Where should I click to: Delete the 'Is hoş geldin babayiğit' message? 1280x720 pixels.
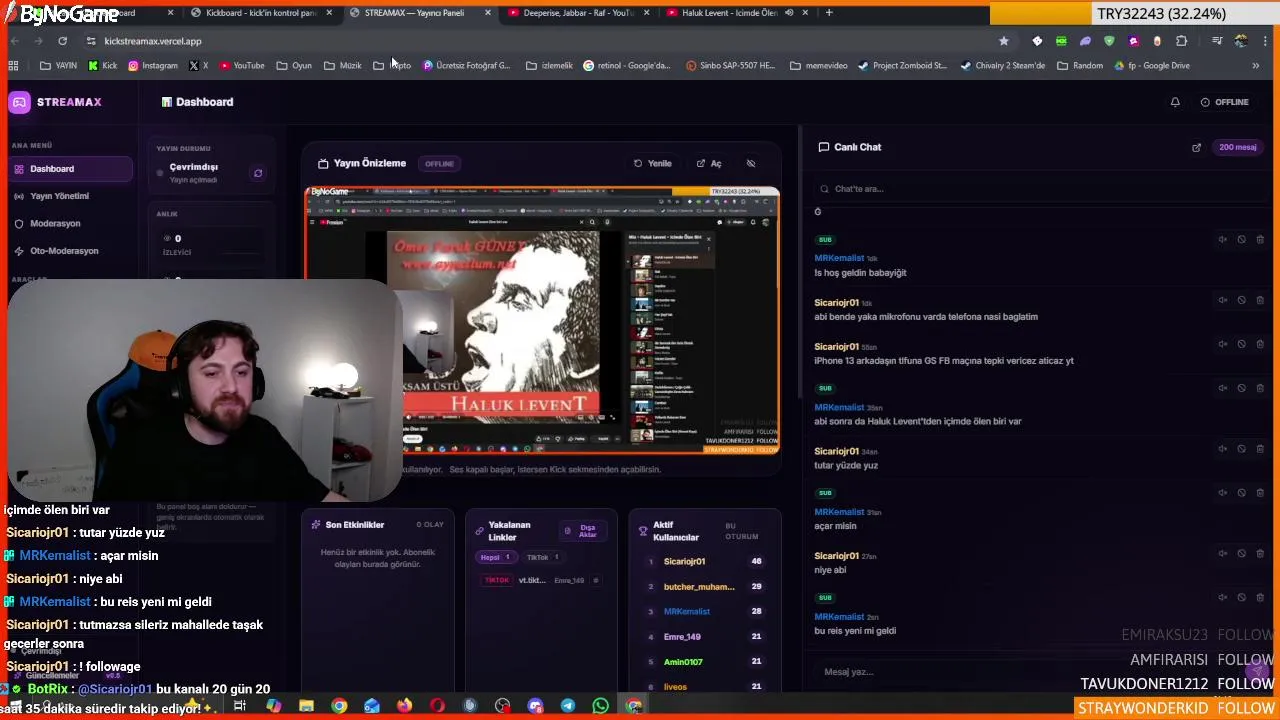pos(1260,240)
